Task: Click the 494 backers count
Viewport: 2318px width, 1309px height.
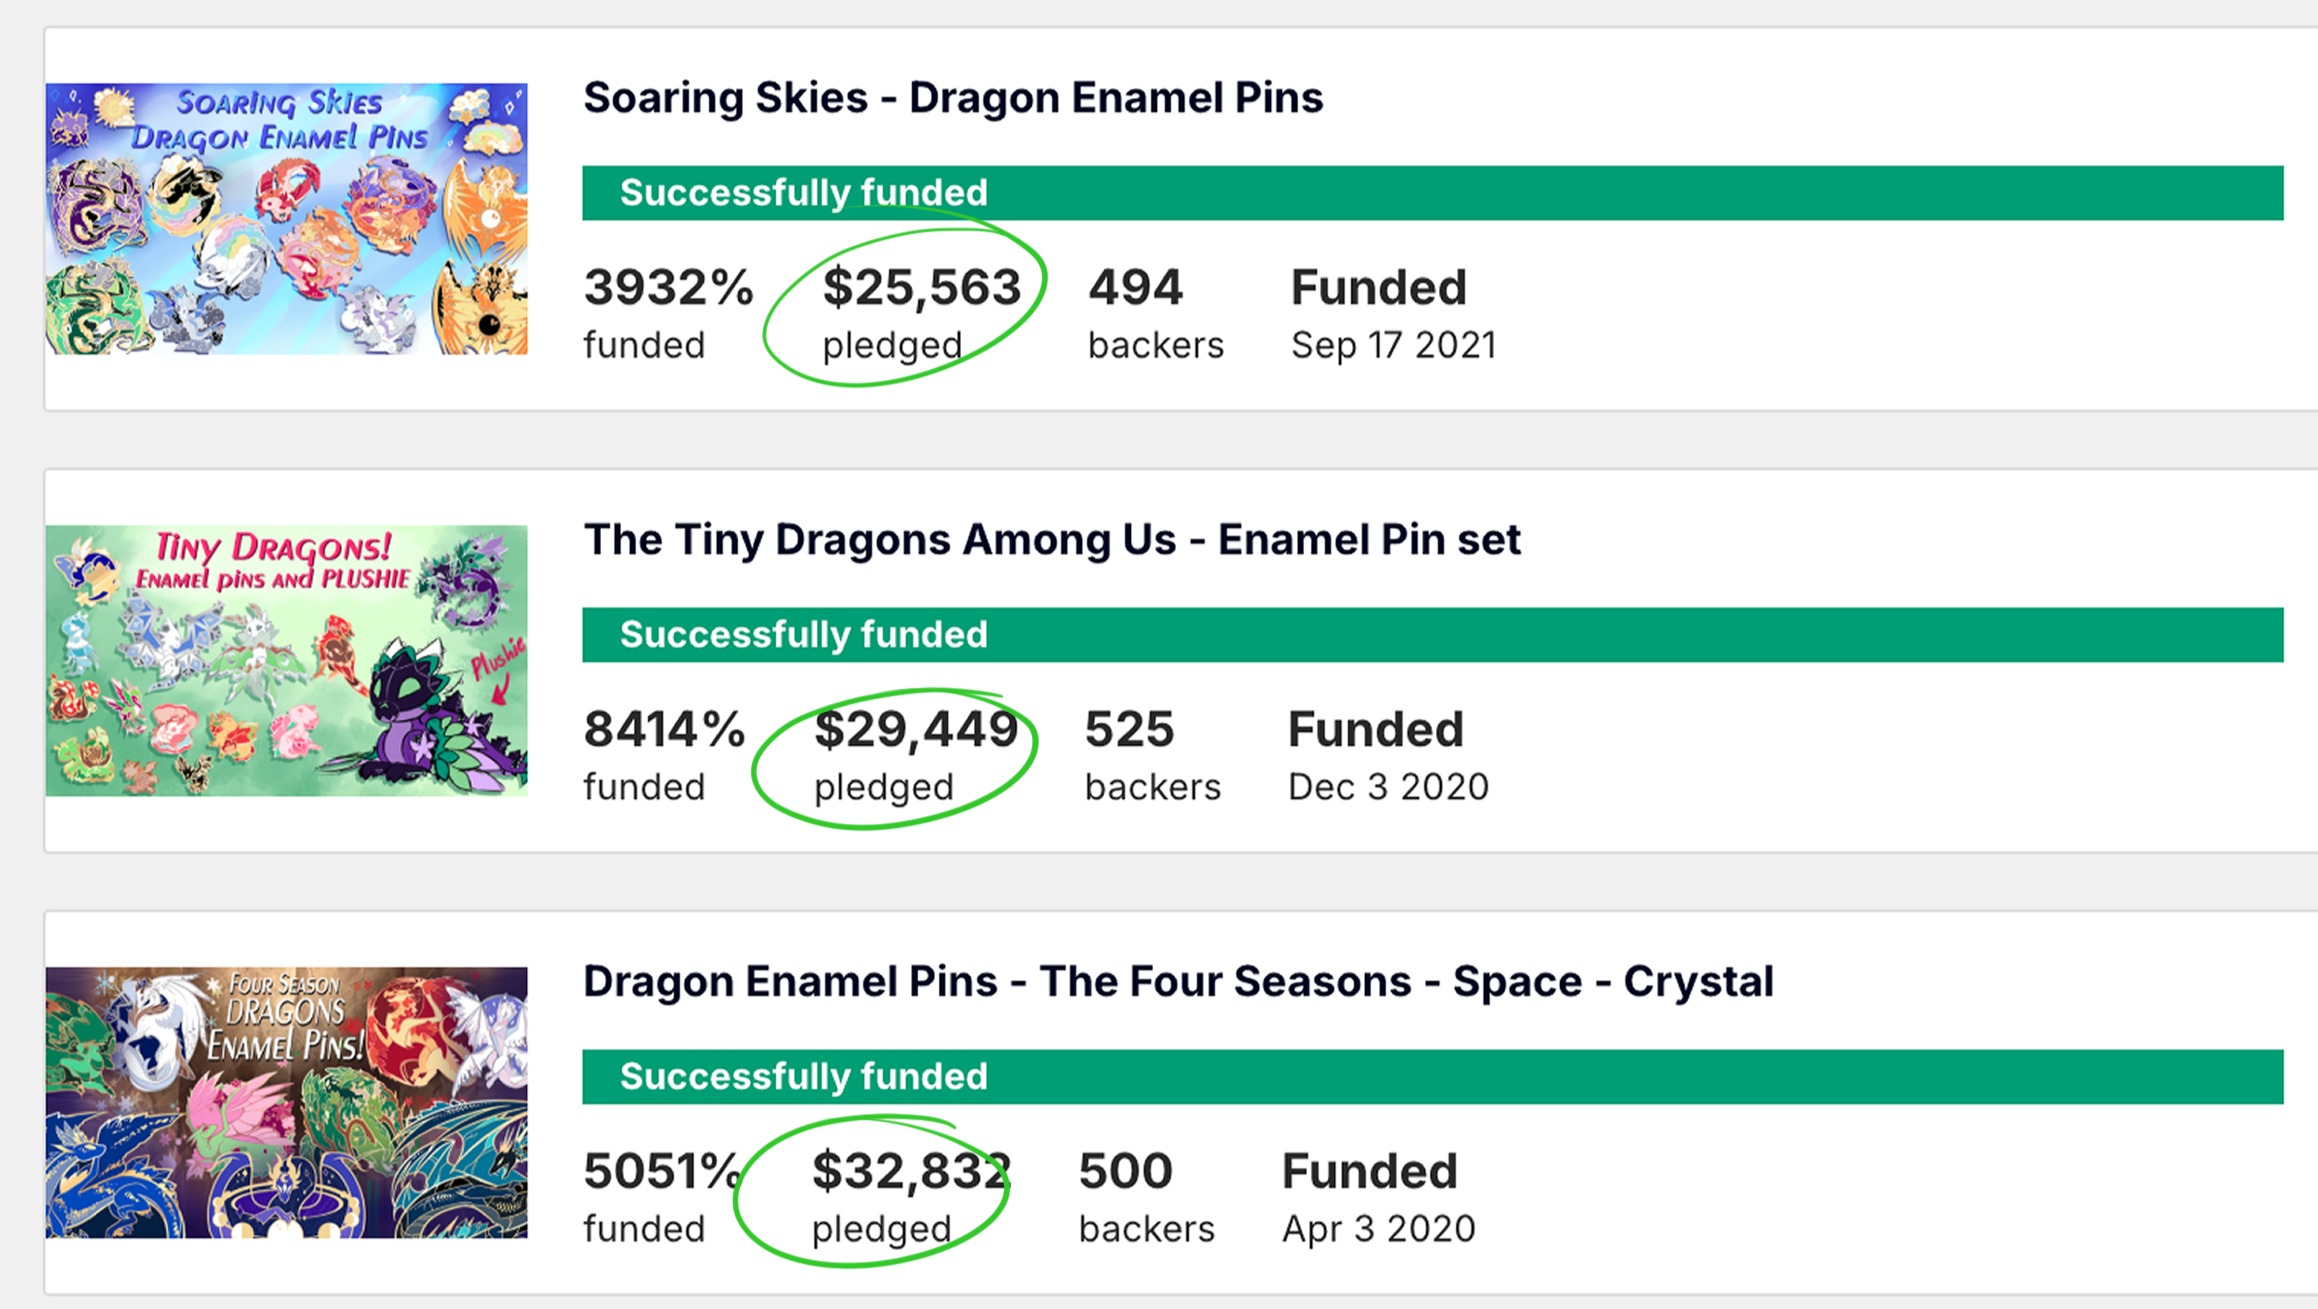Action: [1136, 288]
